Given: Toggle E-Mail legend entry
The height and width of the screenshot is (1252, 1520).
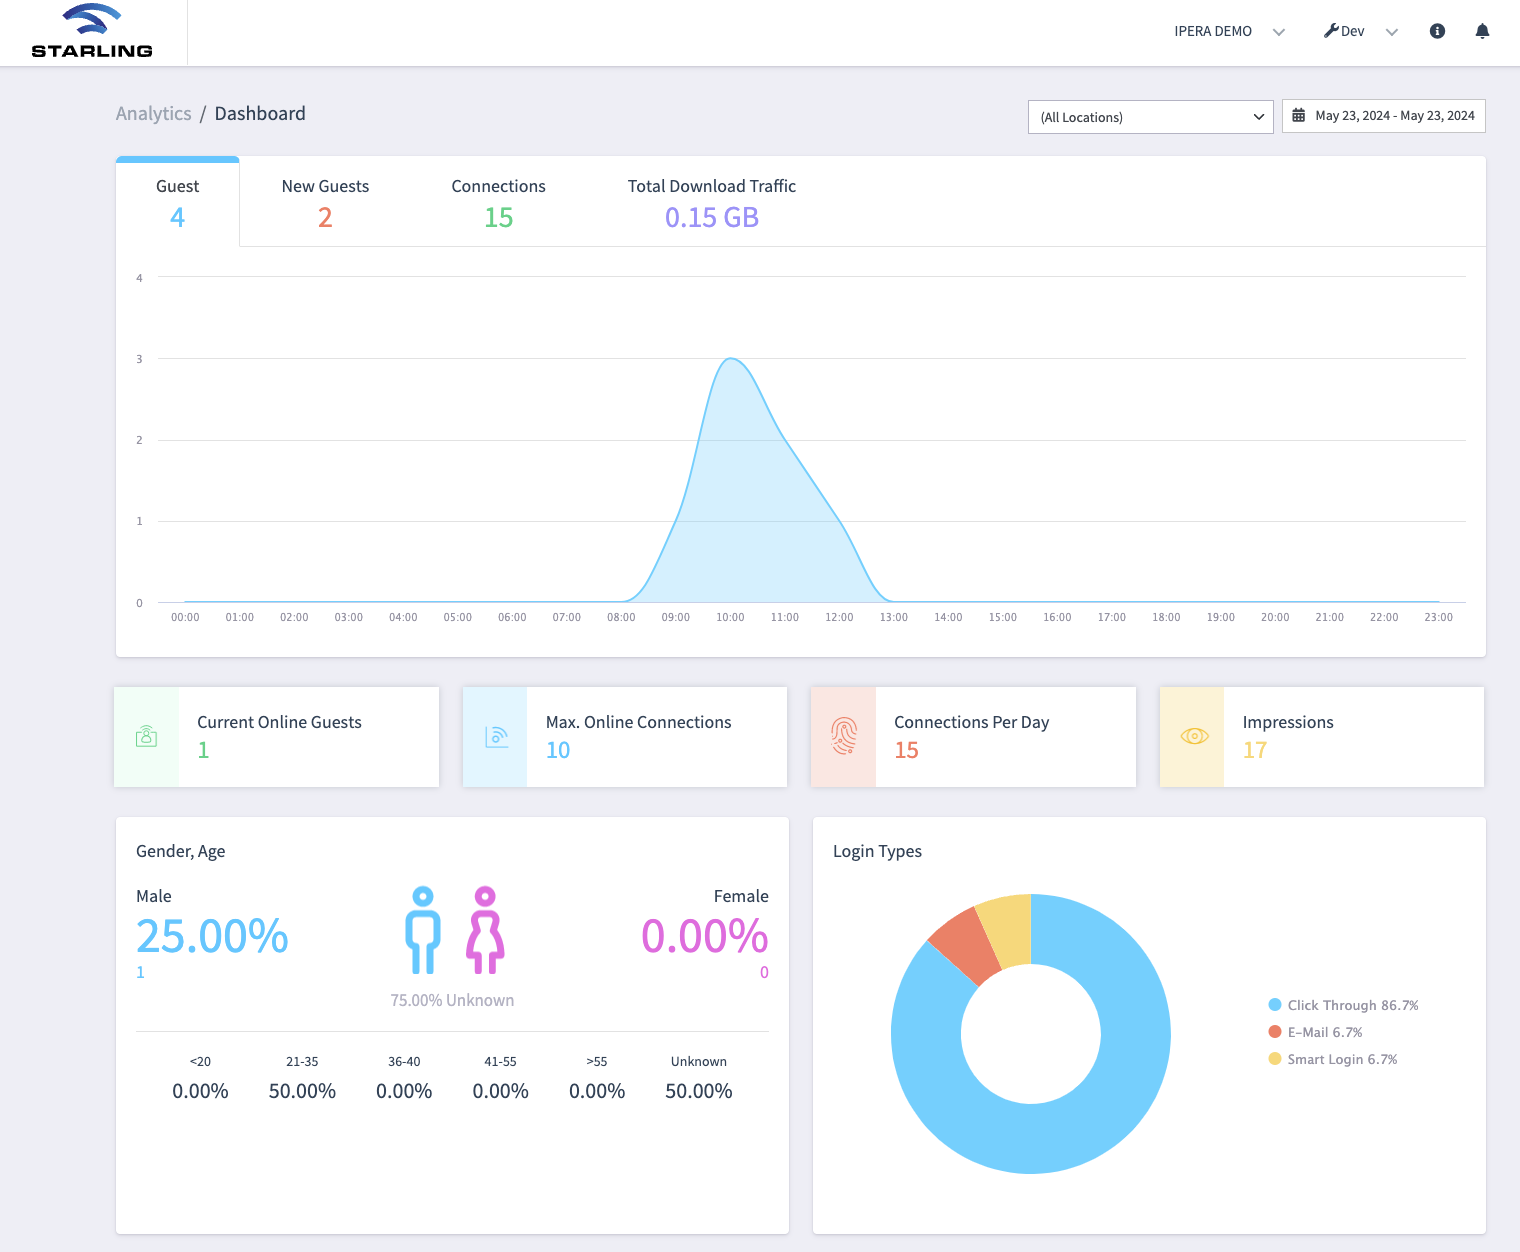Looking at the screenshot, I should [x=1315, y=1032].
